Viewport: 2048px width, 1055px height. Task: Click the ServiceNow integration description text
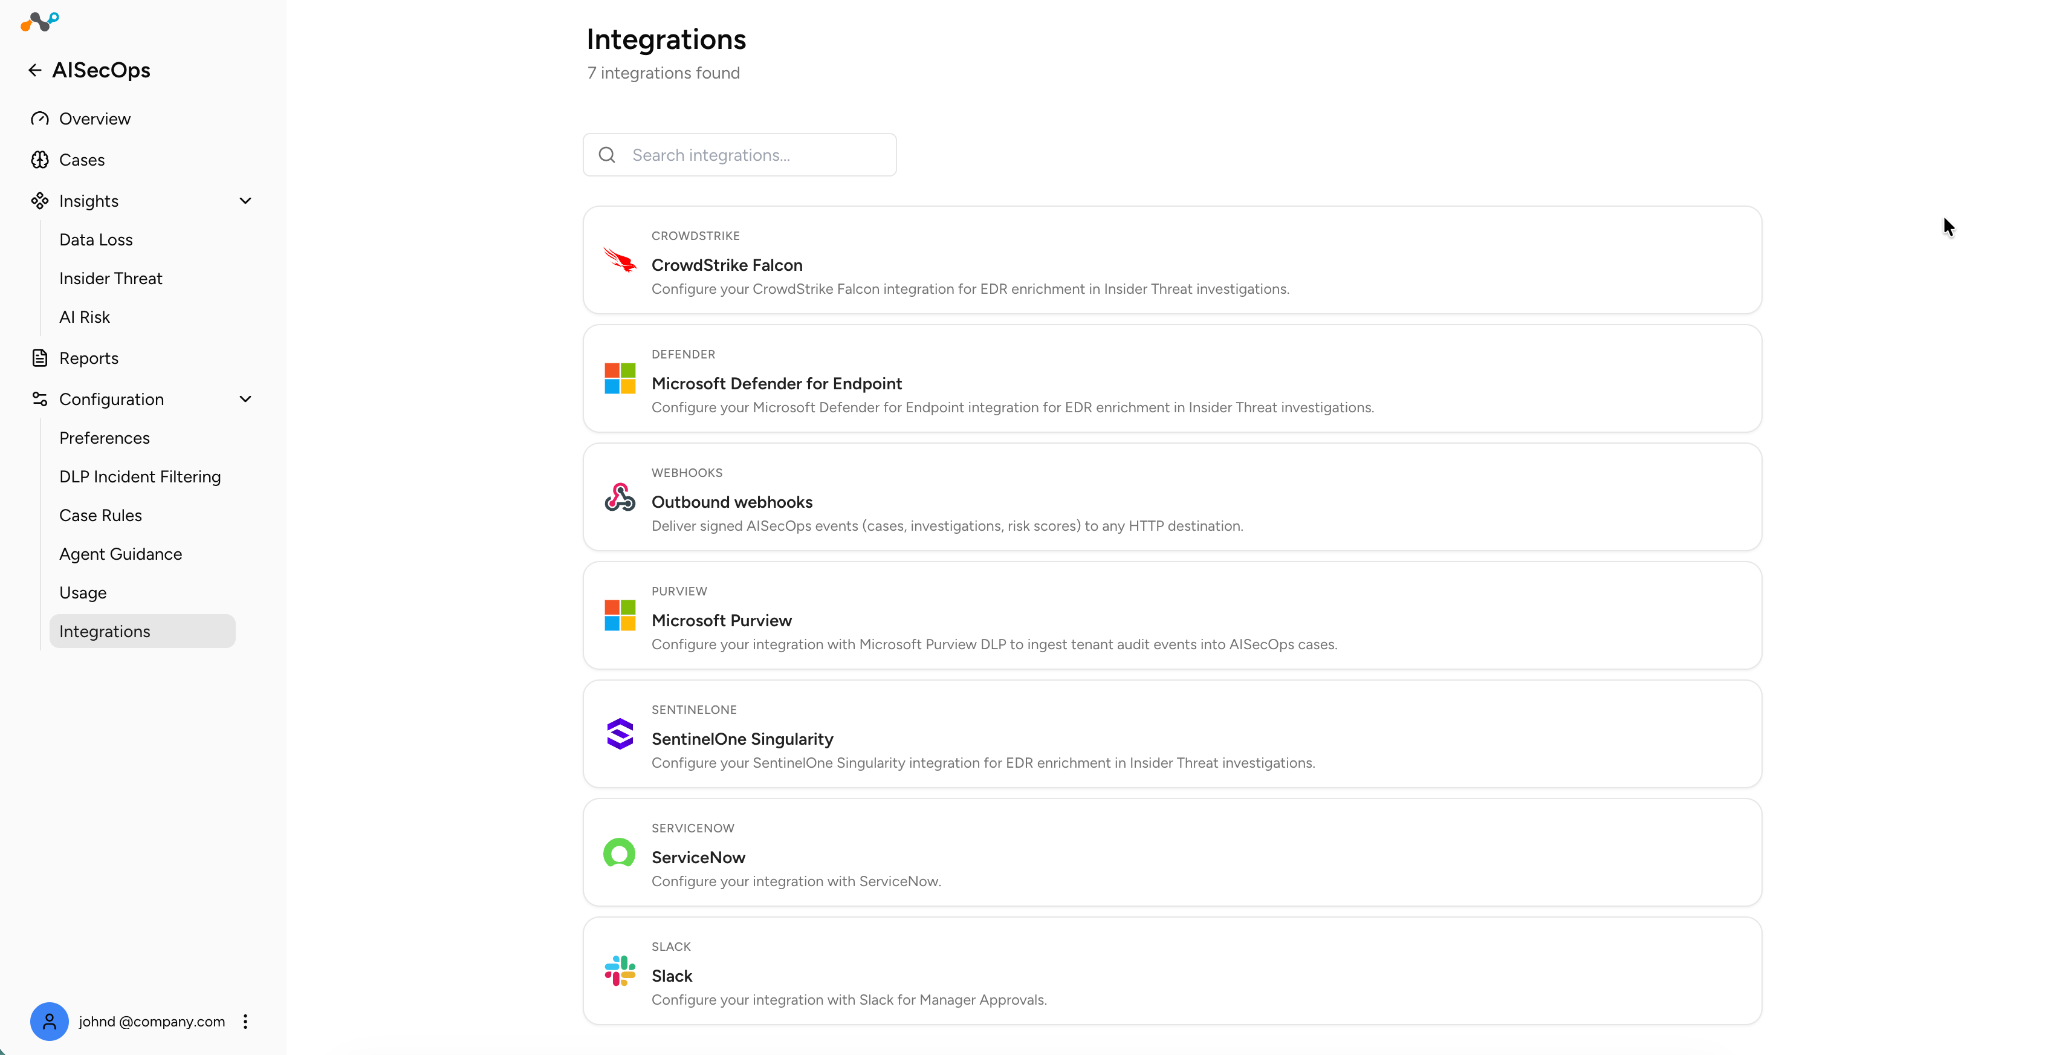click(797, 882)
